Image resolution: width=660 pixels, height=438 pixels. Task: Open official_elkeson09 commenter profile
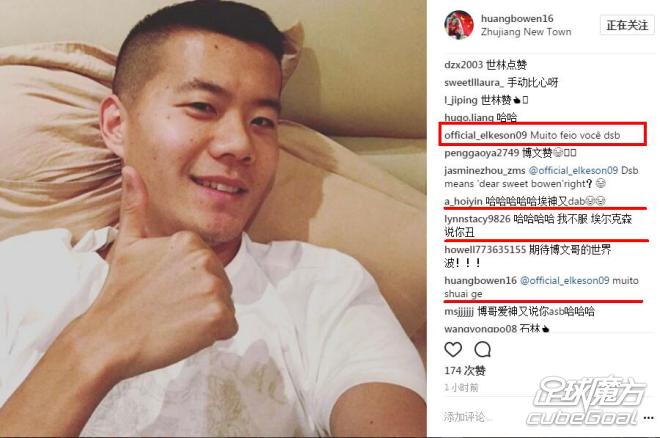point(485,135)
